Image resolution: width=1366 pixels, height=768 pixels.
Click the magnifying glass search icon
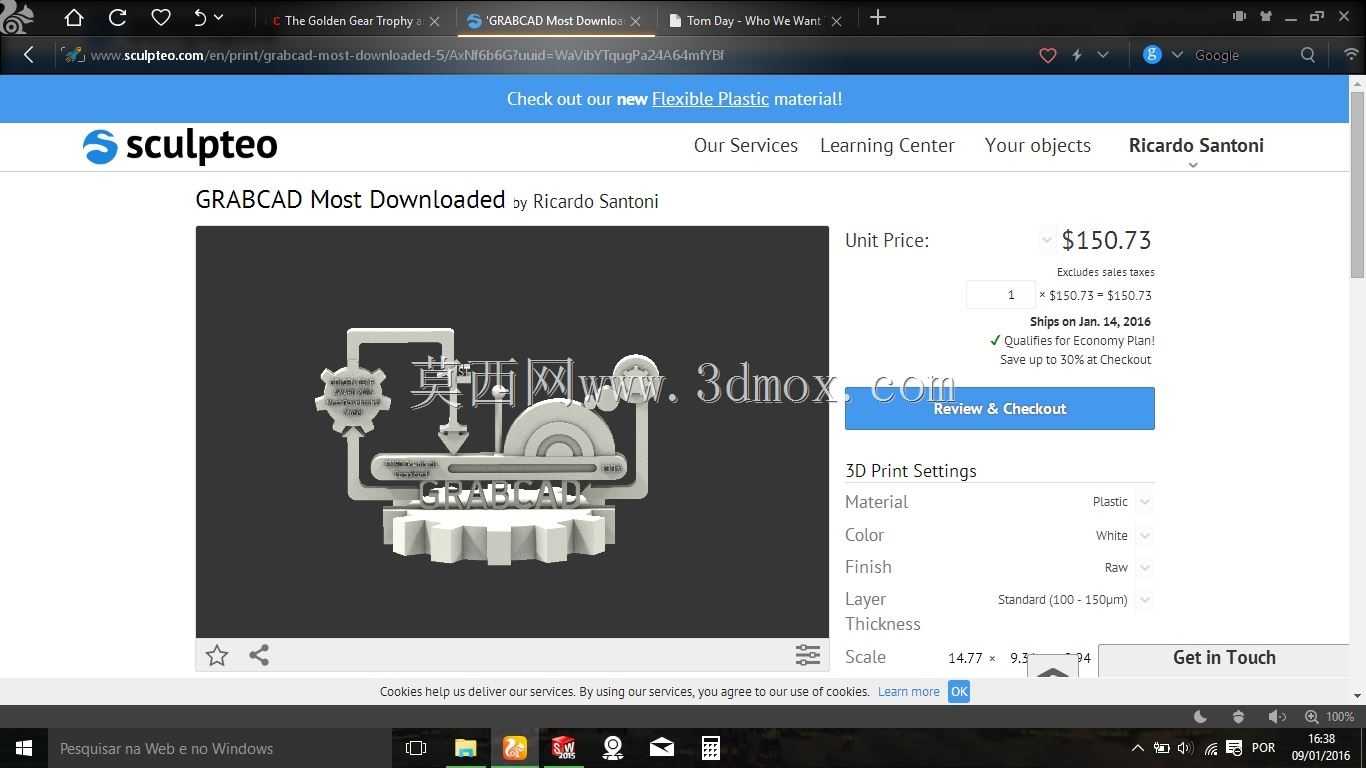[1308, 55]
